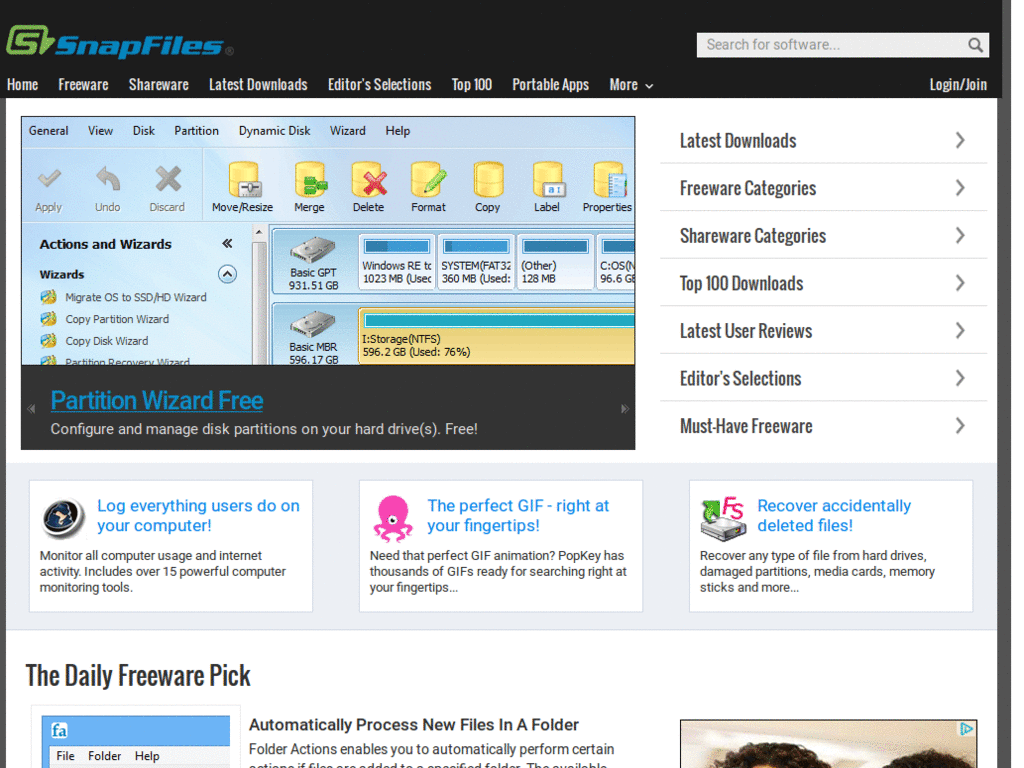Expand Top 100 Downloads sidebar chevron
The height and width of the screenshot is (768, 1024).
[960, 283]
